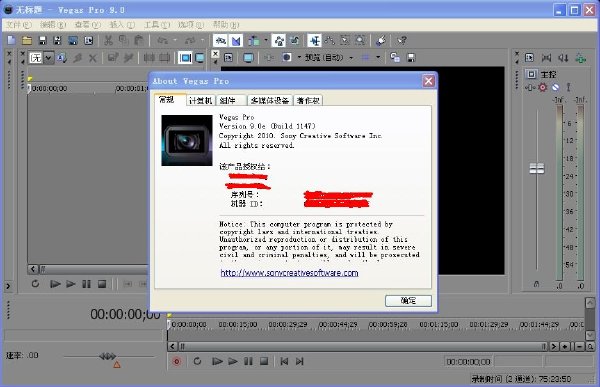Viewport: 600px width, 387px height.
Task: Click the Redo arrow icon
Action: (x=190, y=40)
